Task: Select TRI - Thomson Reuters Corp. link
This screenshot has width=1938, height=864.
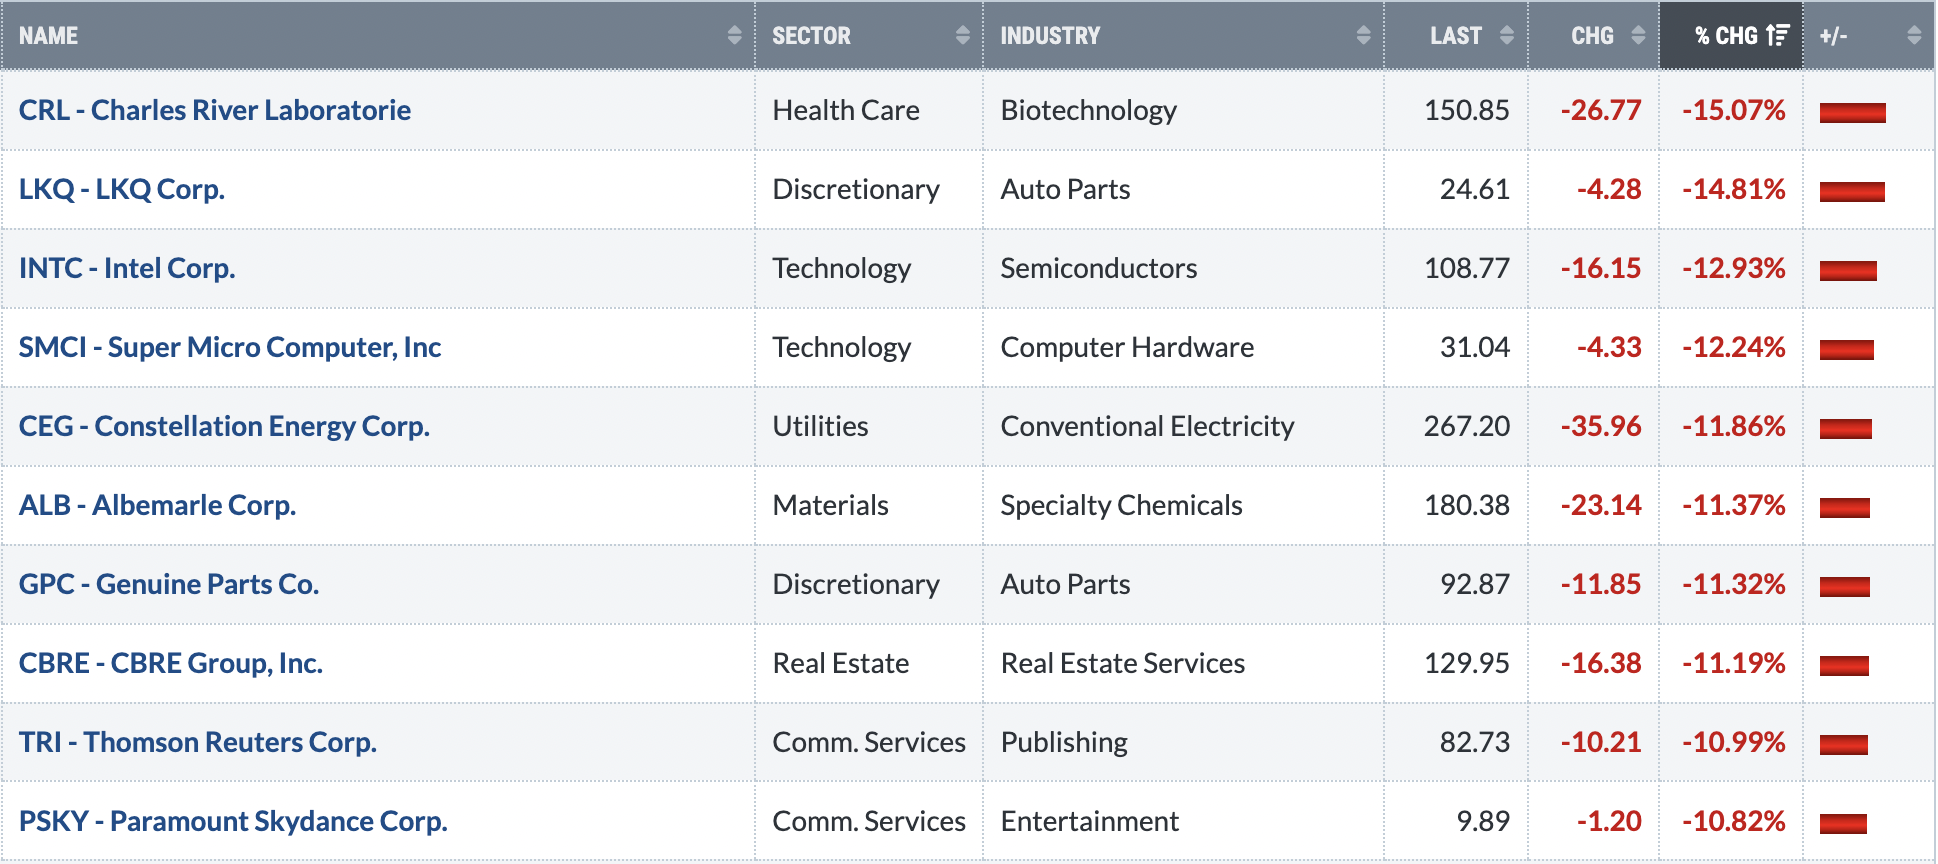Action: pos(198,742)
